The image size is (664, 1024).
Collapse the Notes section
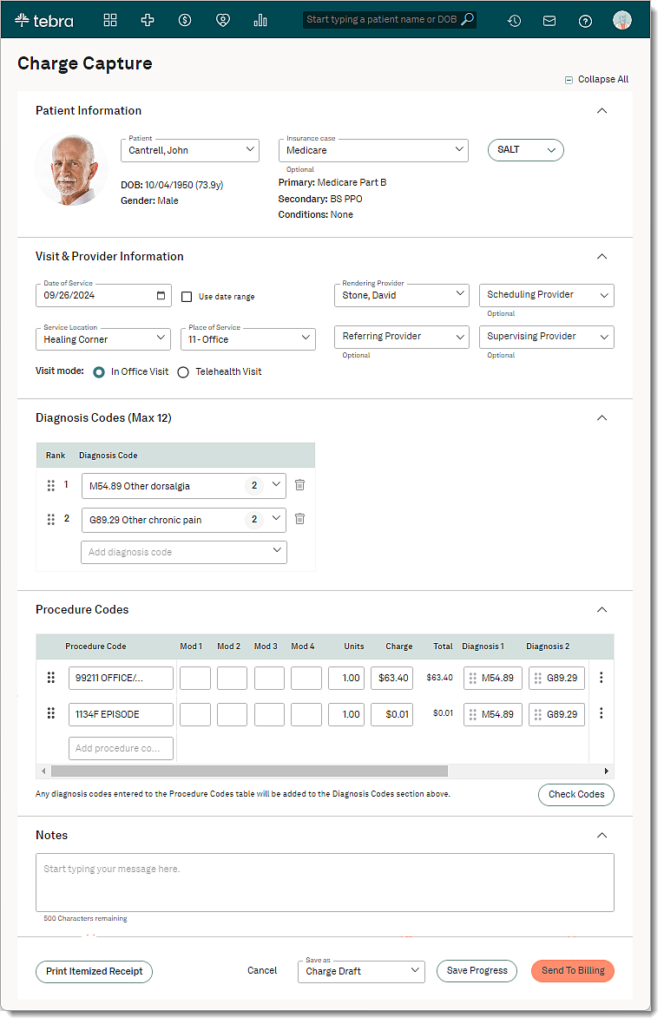[602, 835]
